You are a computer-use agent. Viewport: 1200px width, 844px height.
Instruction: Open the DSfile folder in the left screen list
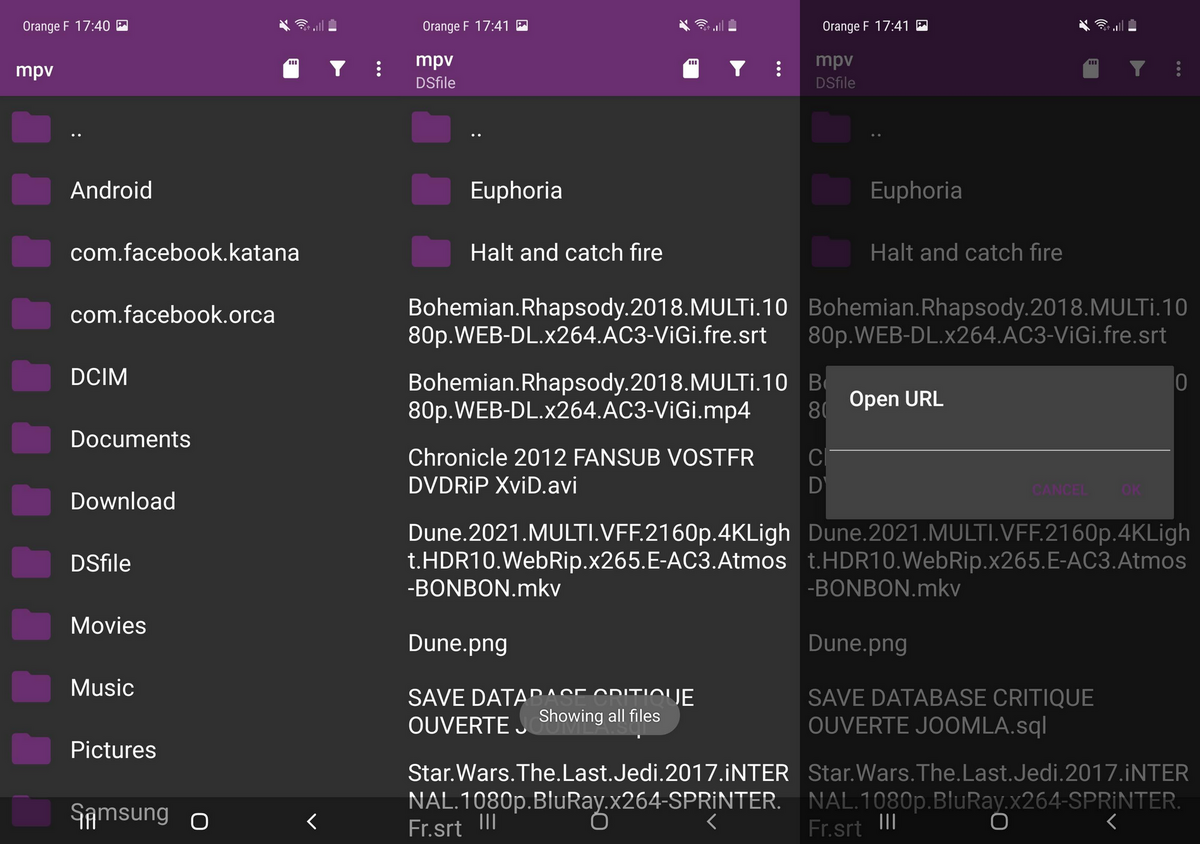pos(200,562)
